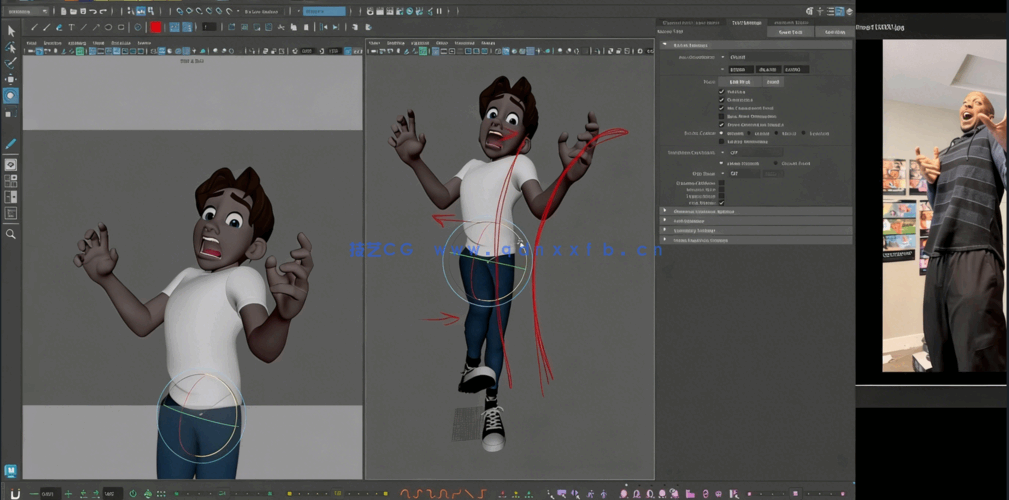Switch to the Tool Settings tab
The height and width of the screenshot is (500, 1009).
coord(745,22)
